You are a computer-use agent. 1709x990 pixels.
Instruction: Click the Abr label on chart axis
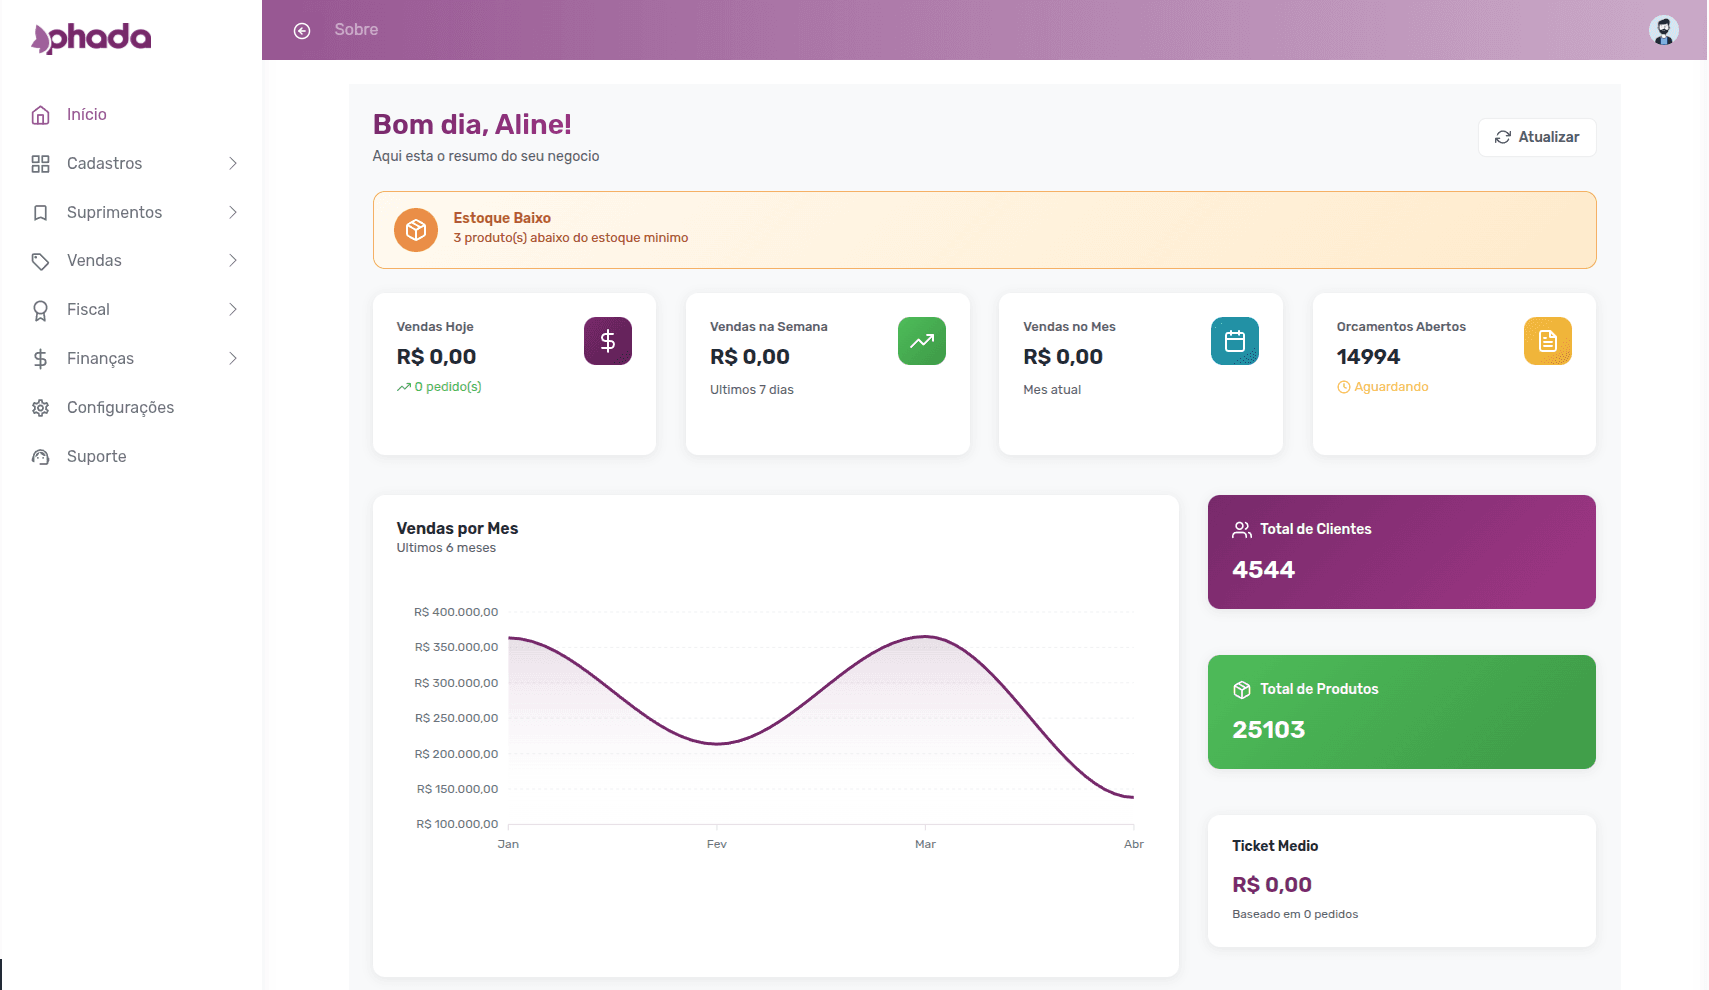click(x=1133, y=845)
